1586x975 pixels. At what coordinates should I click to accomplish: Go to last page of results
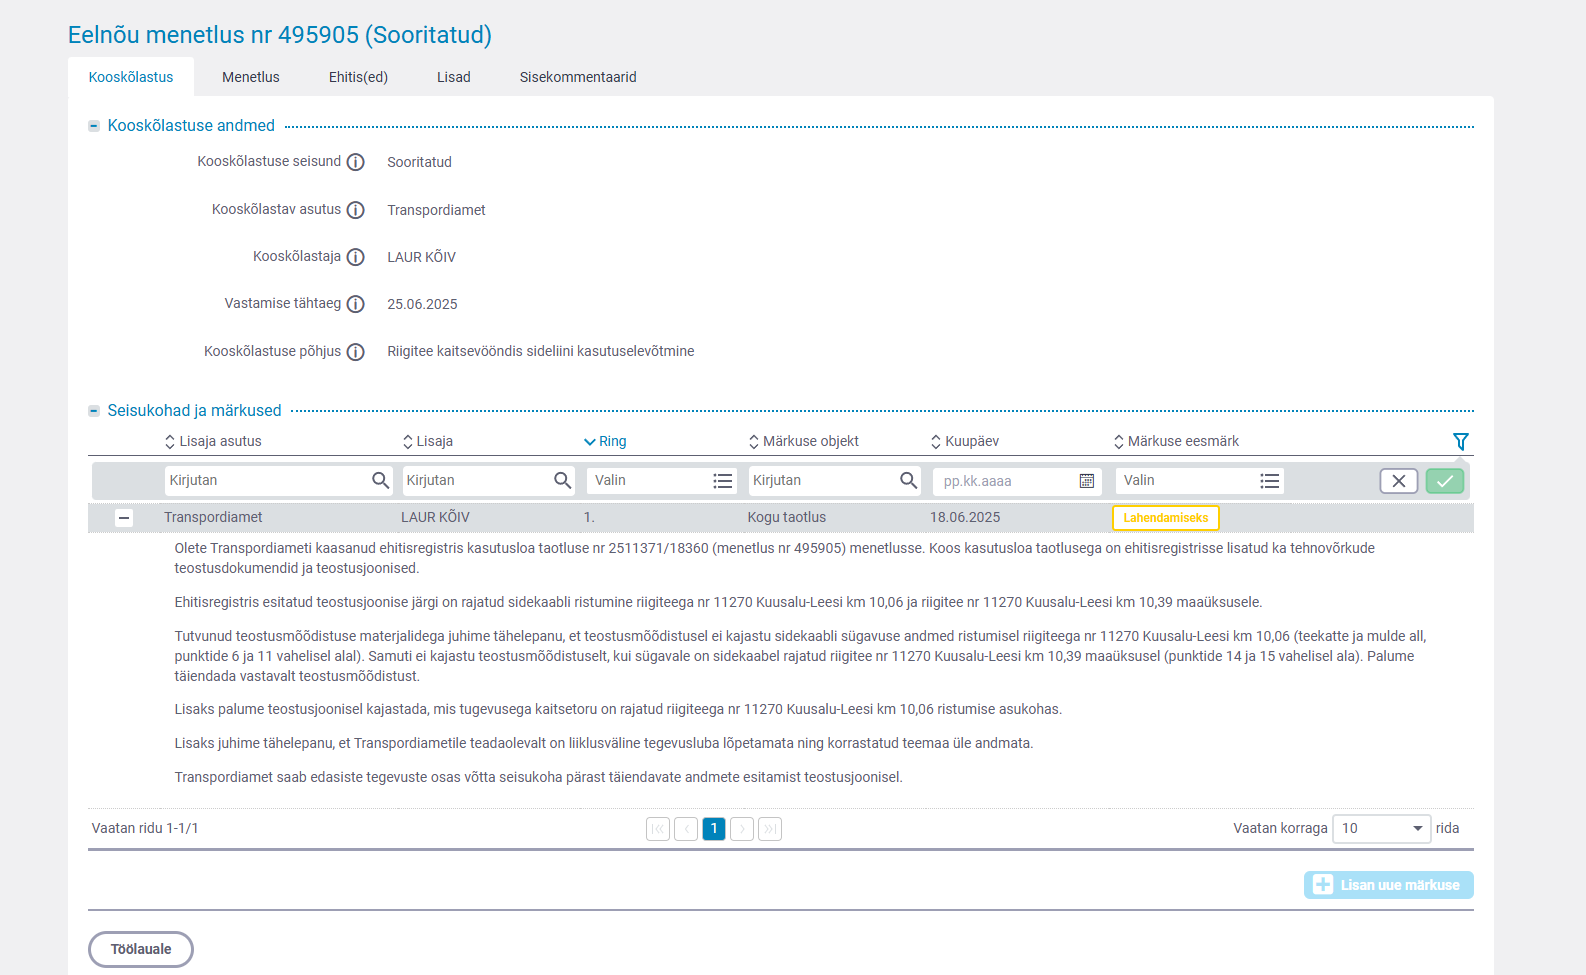pyautogui.click(x=770, y=829)
